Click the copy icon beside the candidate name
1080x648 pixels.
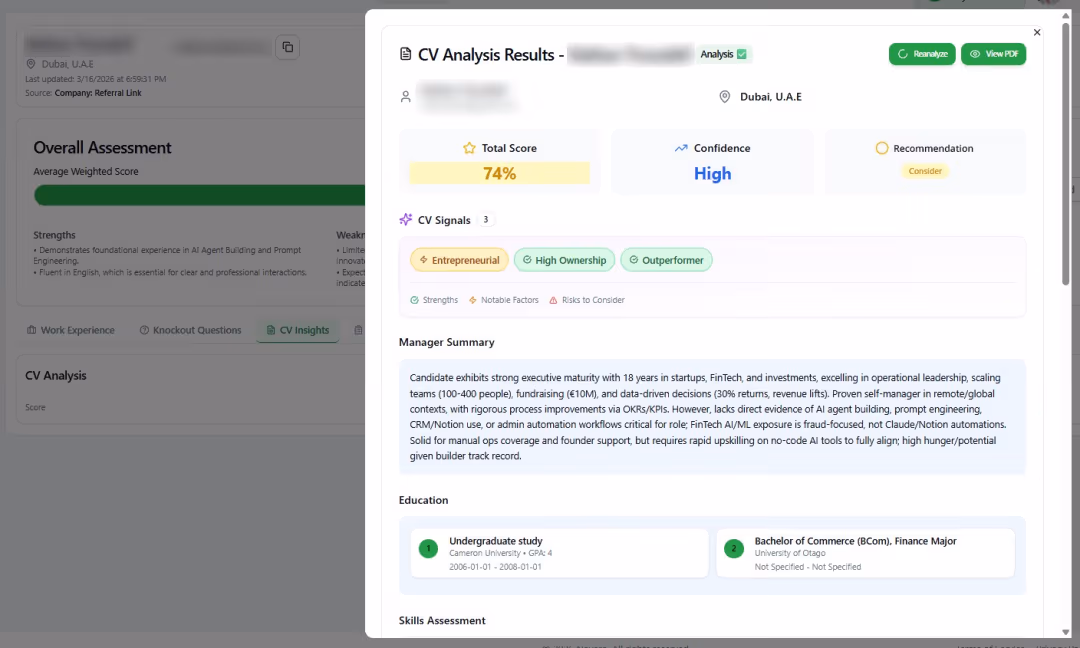click(x=287, y=47)
